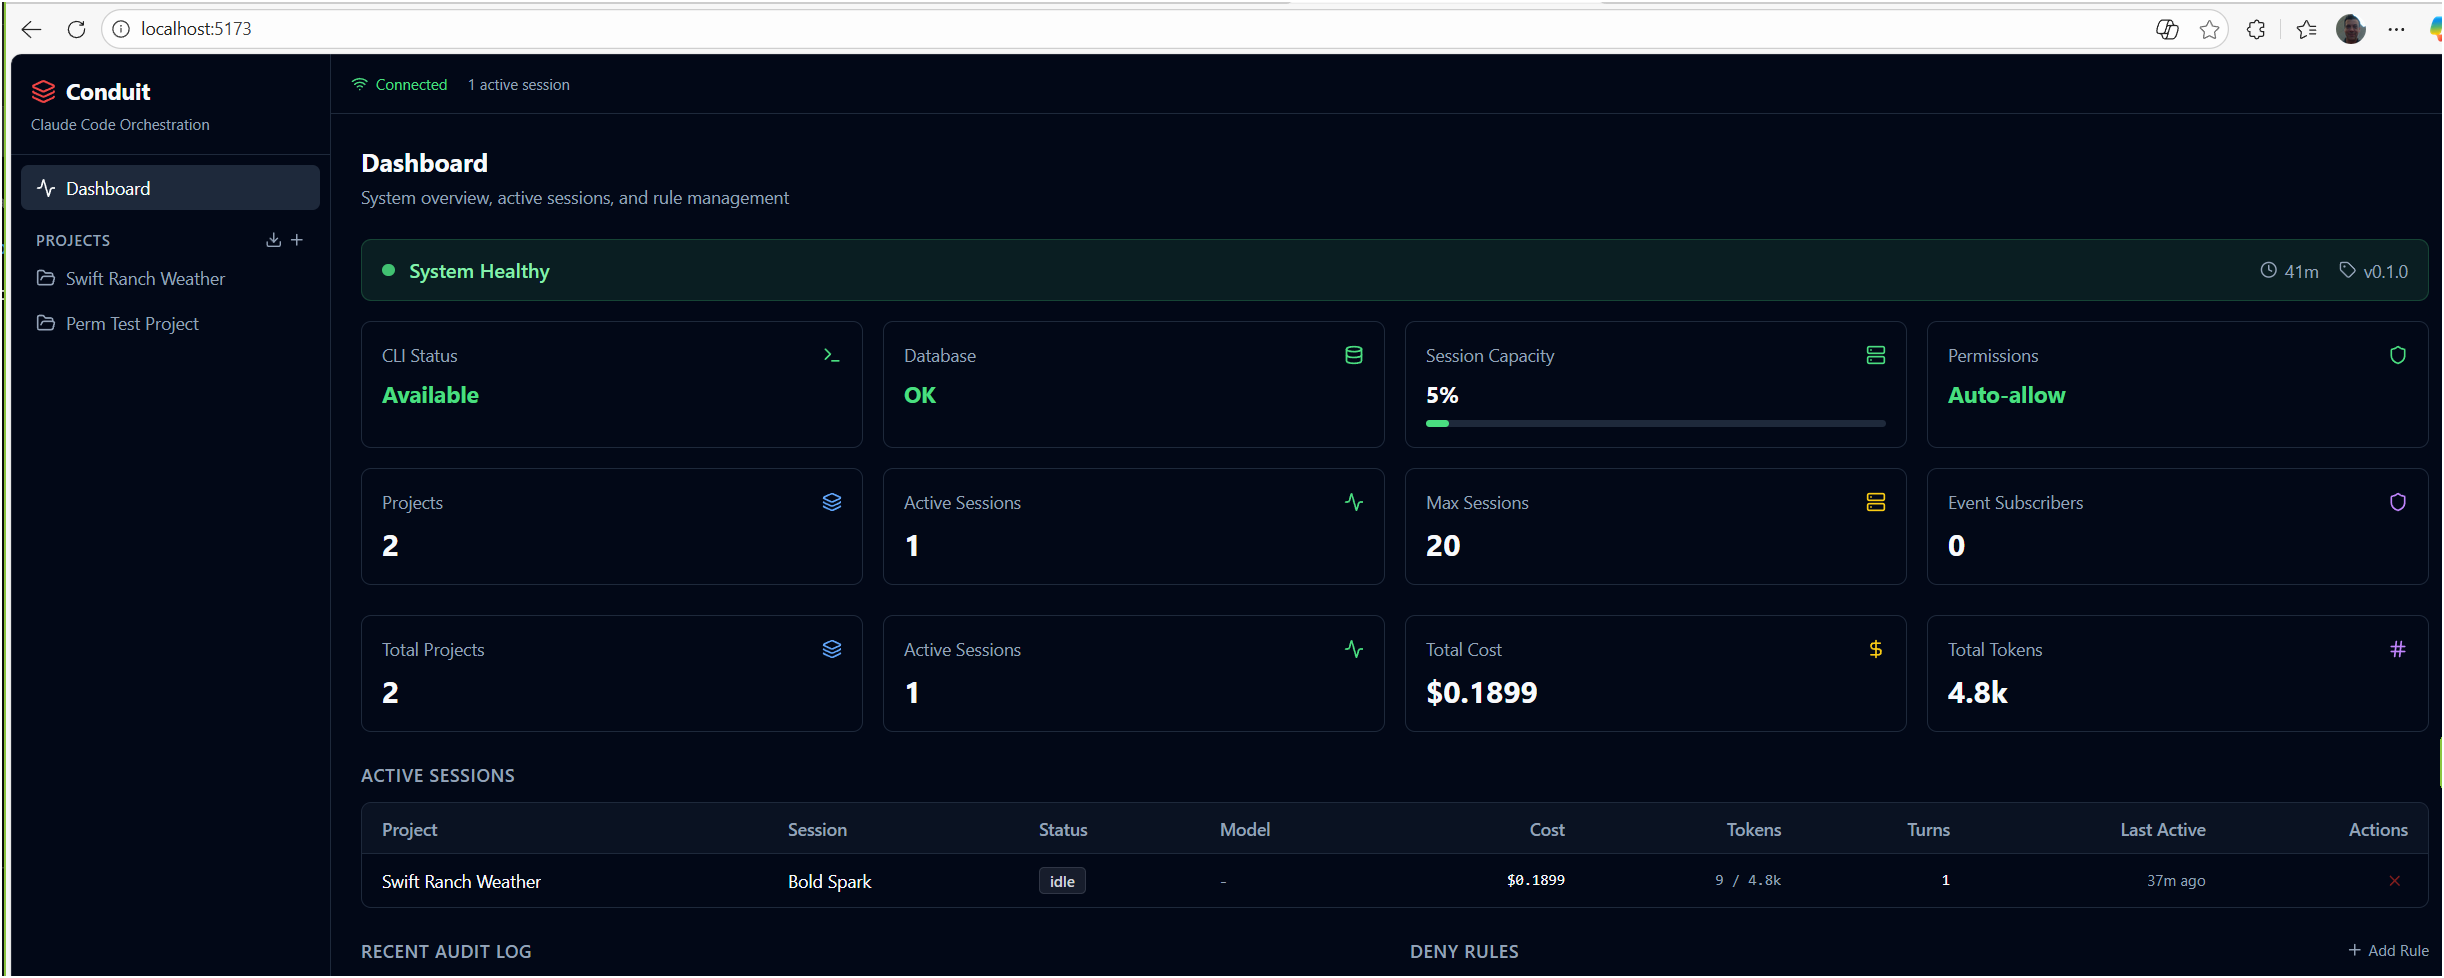Click the System Healthy label
Image resolution: width=2444 pixels, height=978 pixels.
[479, 271]
